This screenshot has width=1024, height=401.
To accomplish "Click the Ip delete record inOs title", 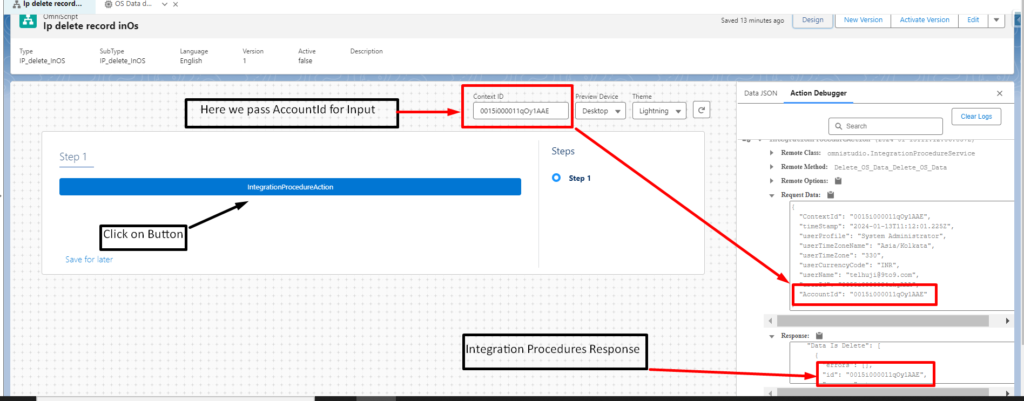I will [x=91, y=26].
